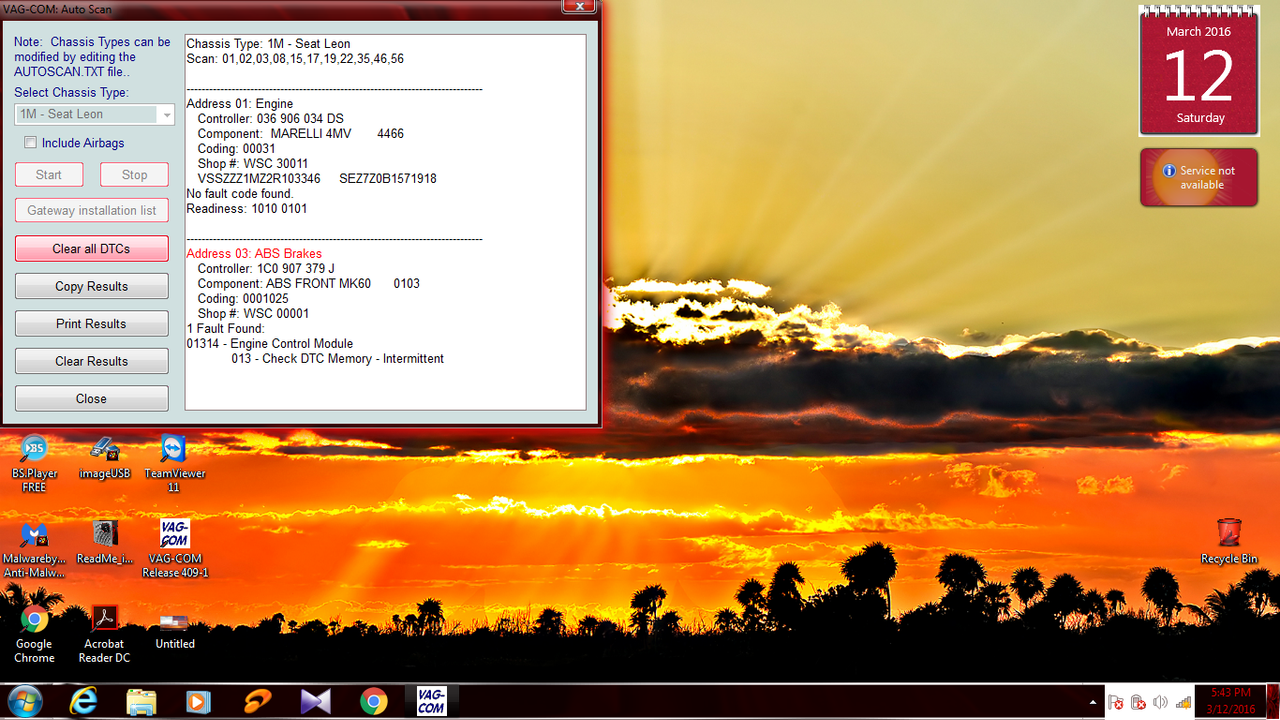Click the Readiness: 1010 0101 line
The image size is (1280, 720).
coord(247,209)
